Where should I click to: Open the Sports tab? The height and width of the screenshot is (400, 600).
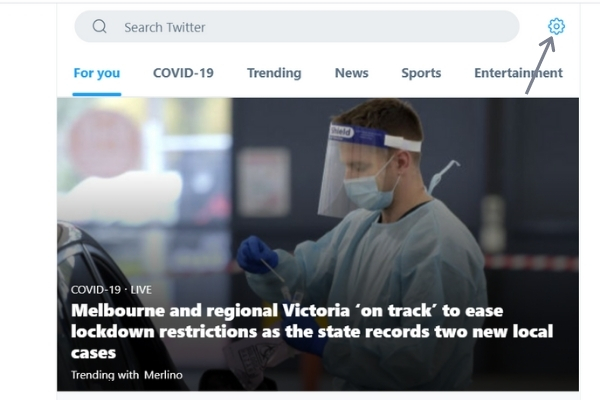(421, 73)
